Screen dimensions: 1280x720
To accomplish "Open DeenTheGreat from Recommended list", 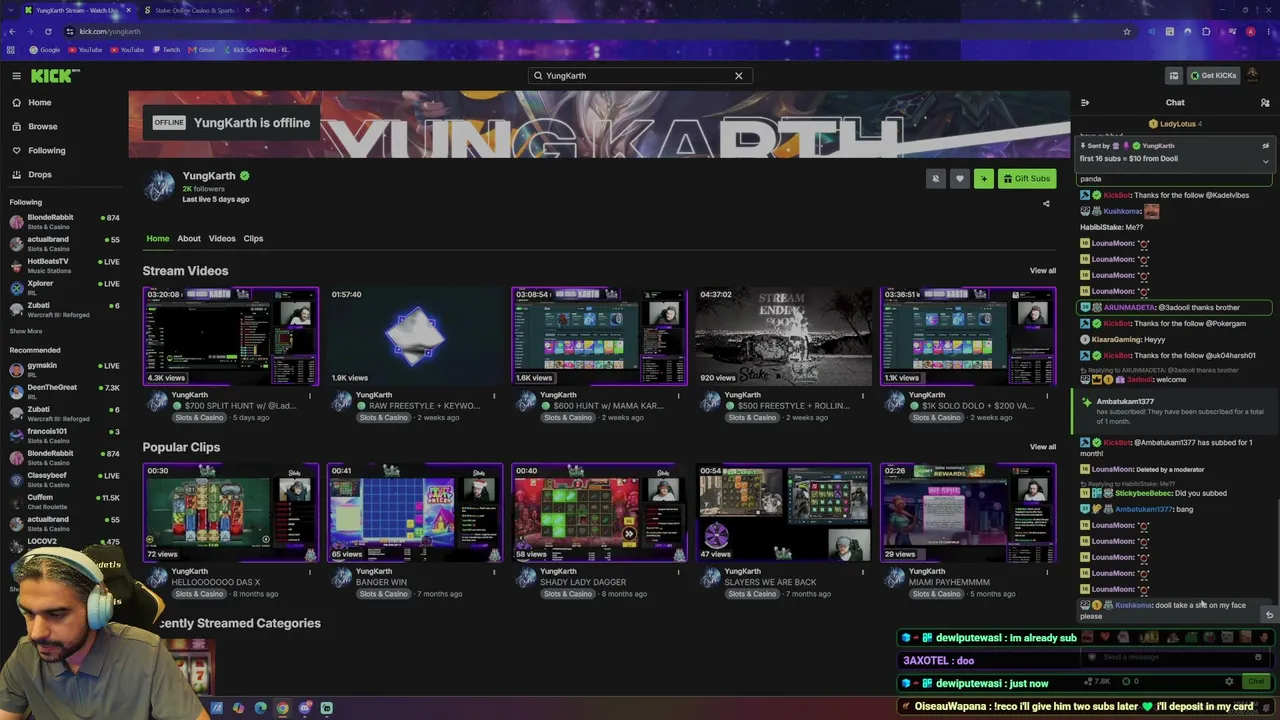I will point(64,392).
